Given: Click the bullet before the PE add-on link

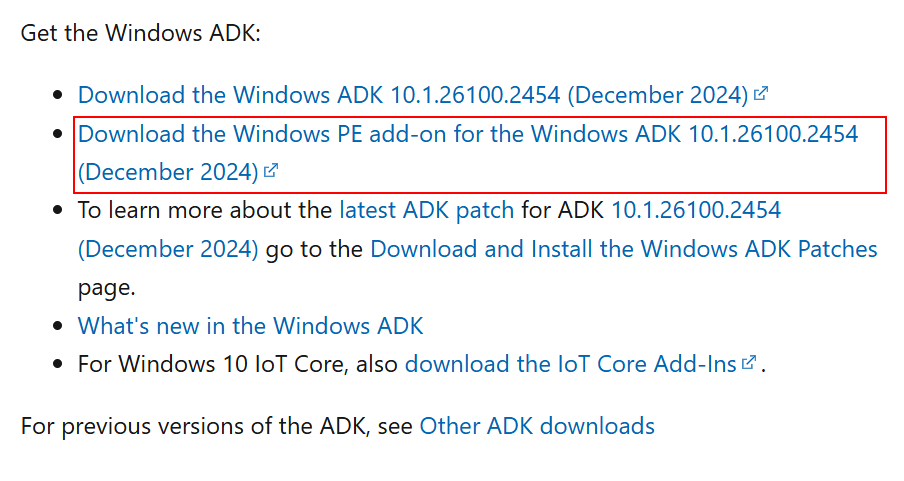Looking at the screenshot, I should click(58, 135).
